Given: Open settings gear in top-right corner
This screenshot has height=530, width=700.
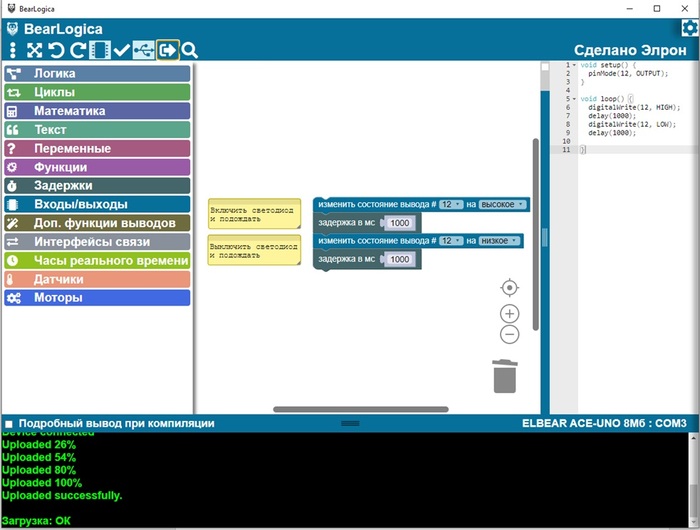Looking at the screenshot, I should [x=689, y=28].
